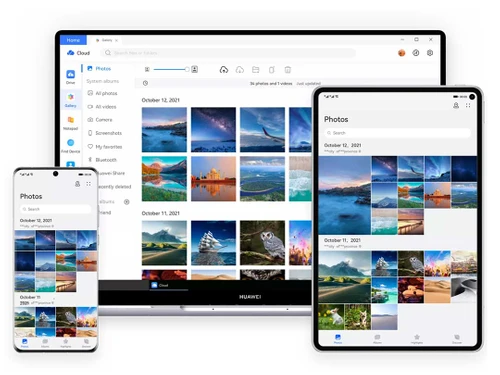Click the copy toolbar icon on laptop
This screenshot has height=375, width=500.
pyautogui.click(x=272, y=70)
